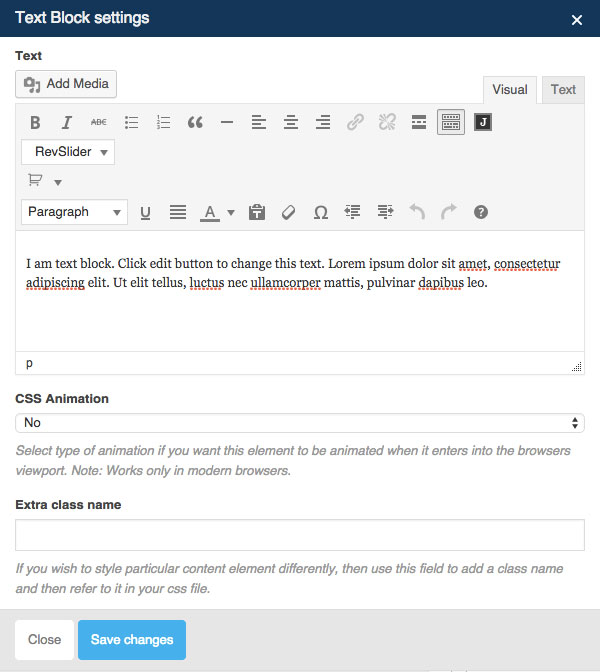Open keyboard shortcuts help

point(481,212)
